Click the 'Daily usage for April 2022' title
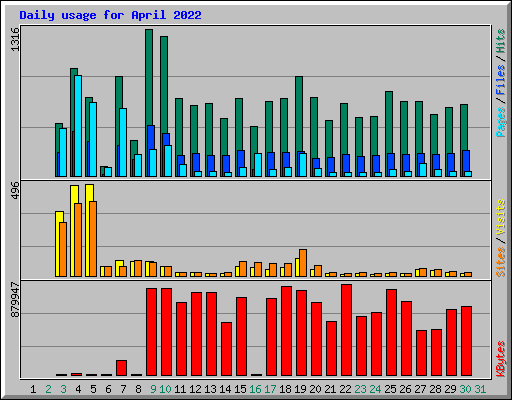 [x=110, y=15]
